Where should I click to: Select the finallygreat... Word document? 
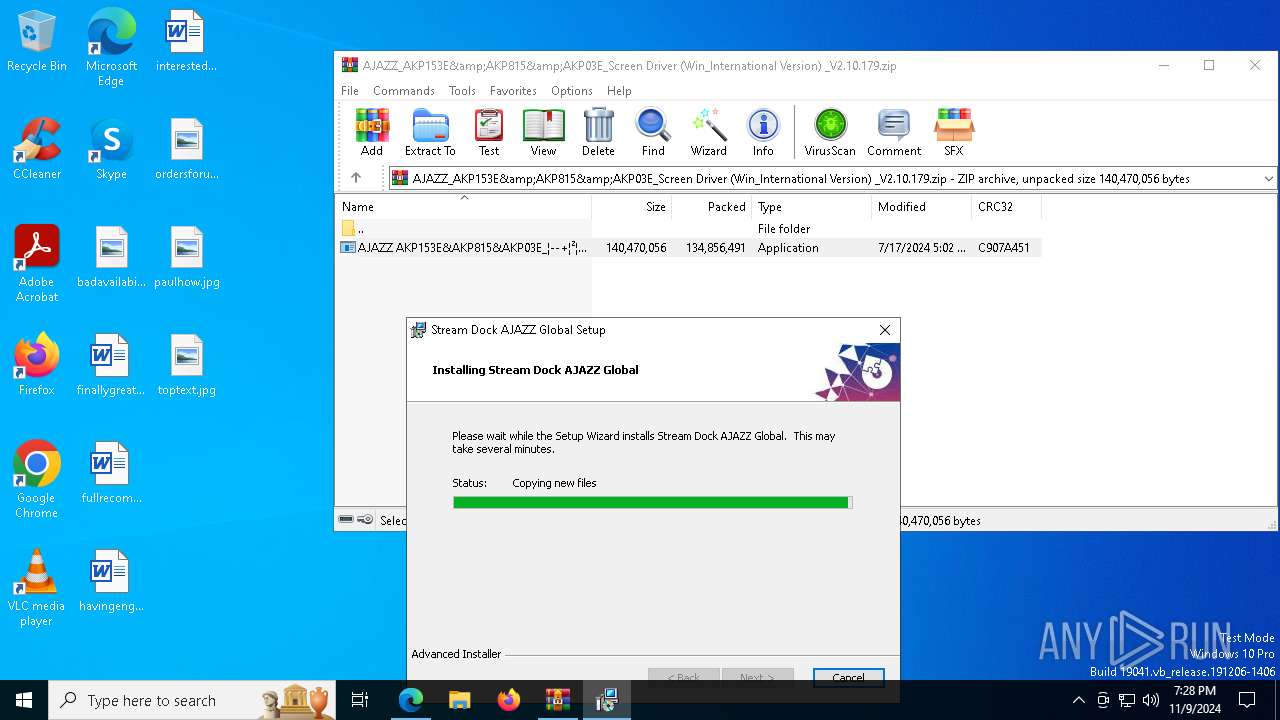111,365
